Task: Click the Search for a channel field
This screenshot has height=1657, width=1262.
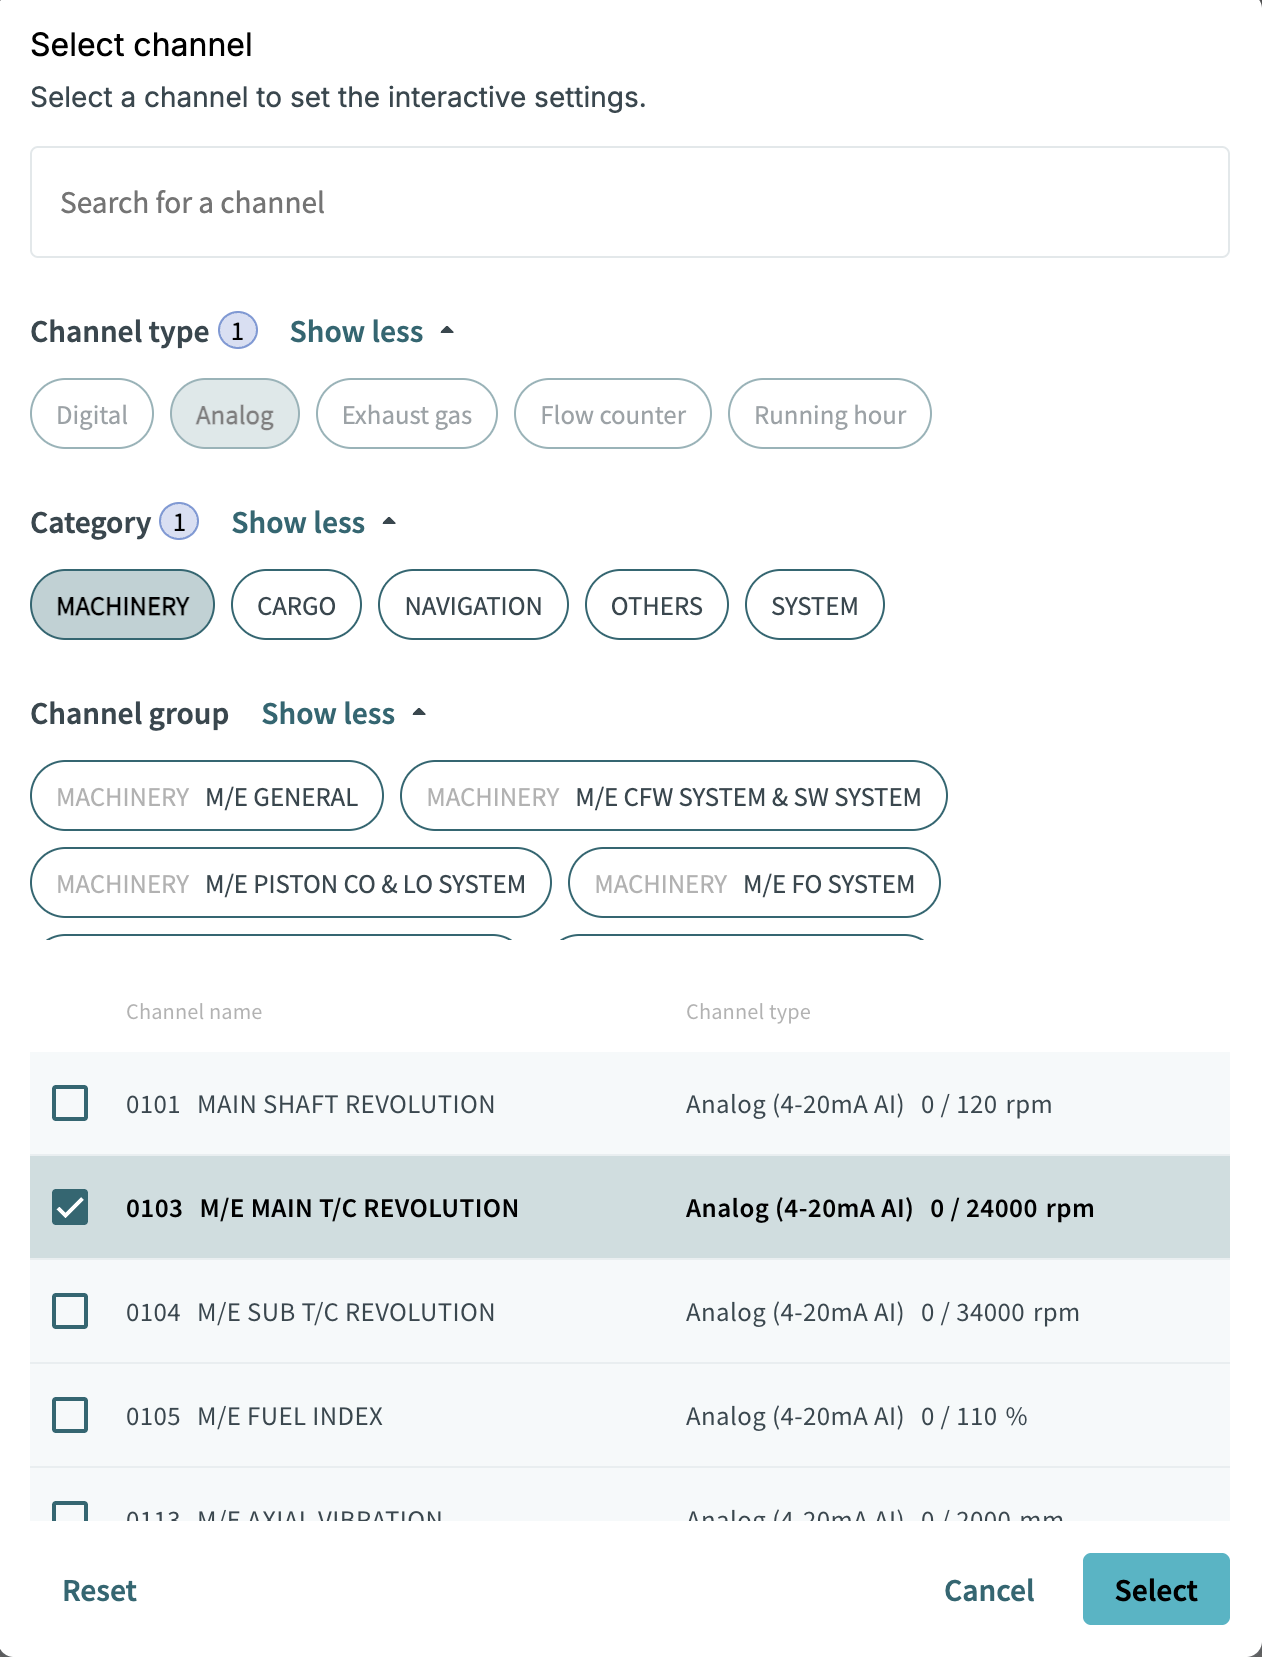Action: [630, 202]
